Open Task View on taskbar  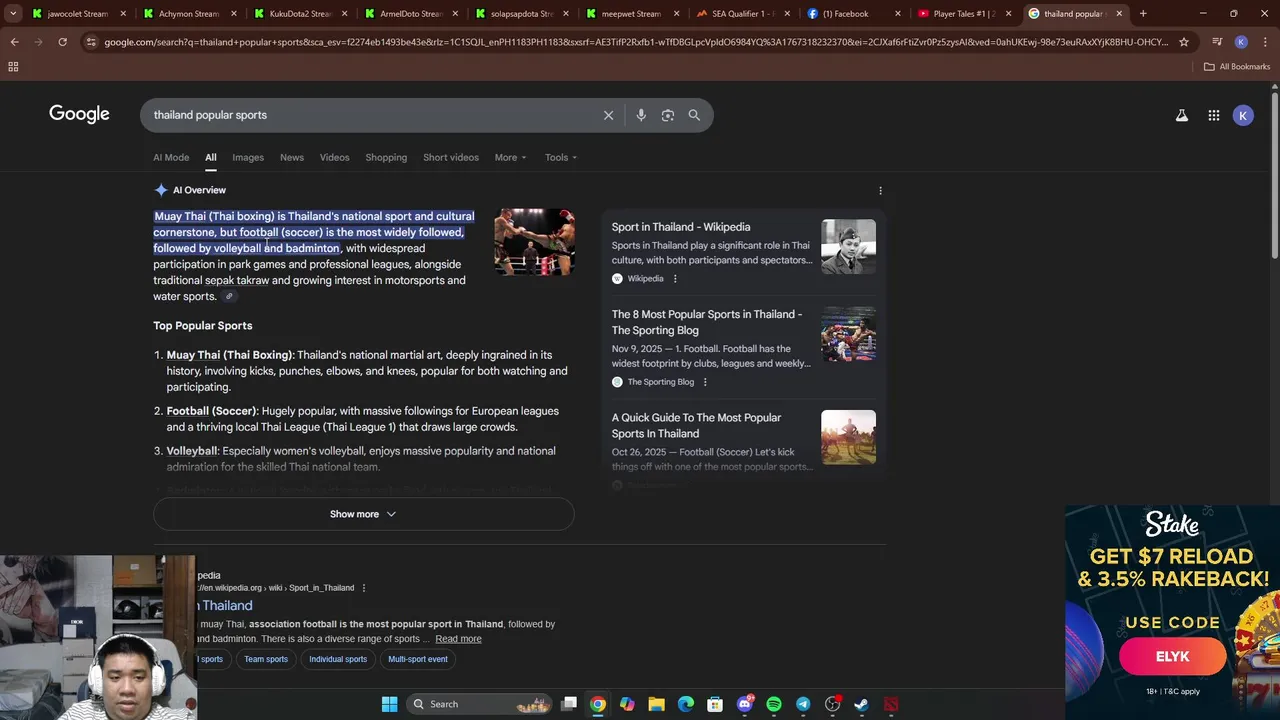point(569,704)
